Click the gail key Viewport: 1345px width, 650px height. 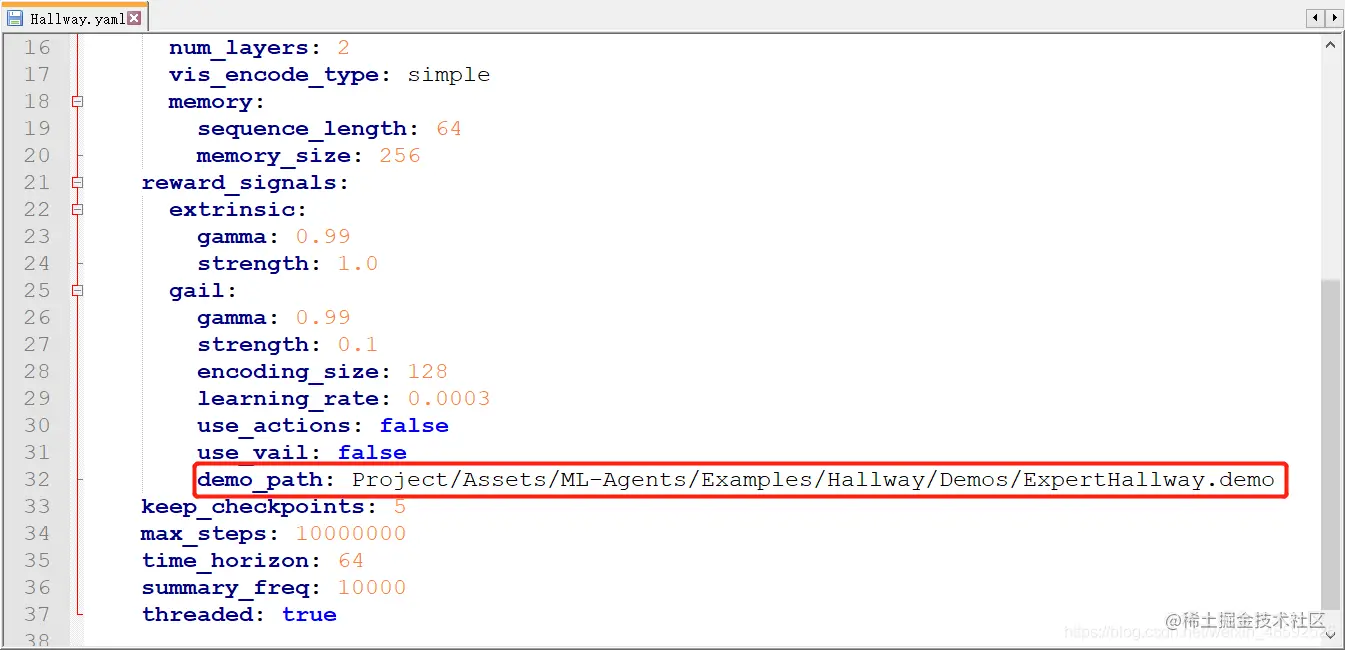(x=197, y=291)
